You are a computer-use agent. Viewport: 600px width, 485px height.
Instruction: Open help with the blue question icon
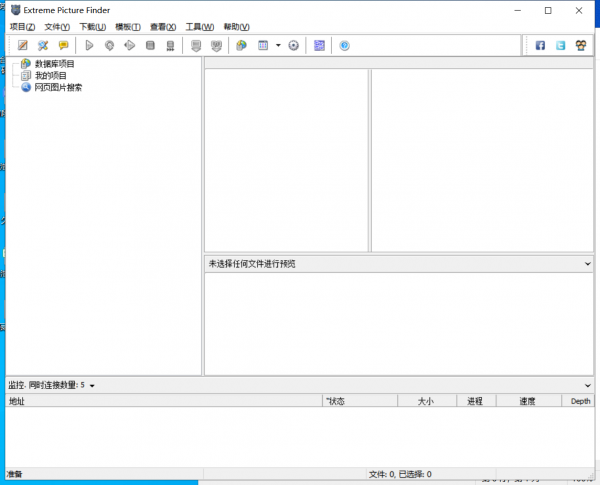click(x=344, y=46)
